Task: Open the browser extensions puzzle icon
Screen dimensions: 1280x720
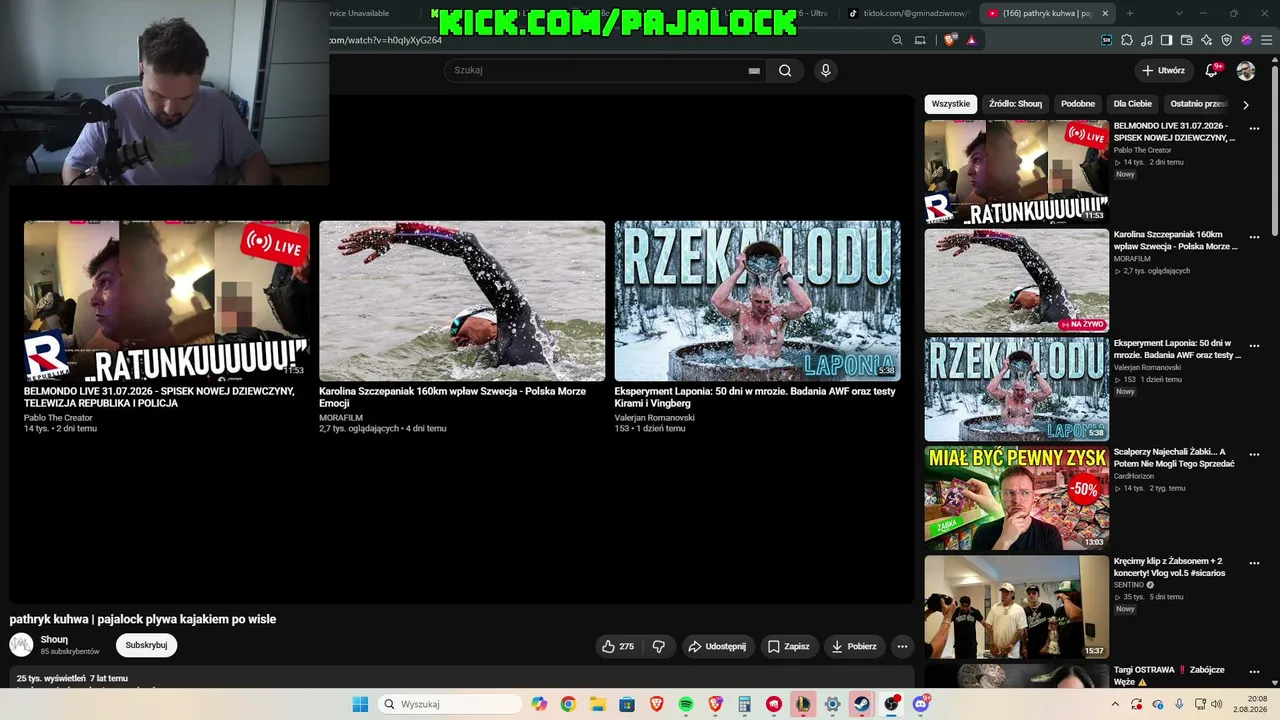Action: (x=1127, y=40)
